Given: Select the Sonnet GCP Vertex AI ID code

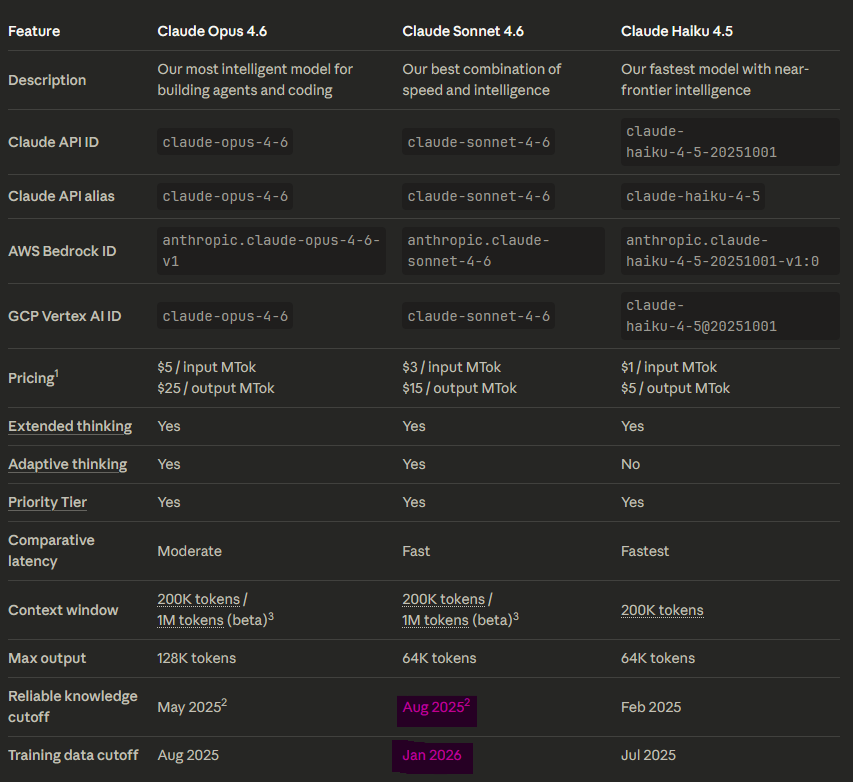Looking at the screenshot, I should click(479, 316).
